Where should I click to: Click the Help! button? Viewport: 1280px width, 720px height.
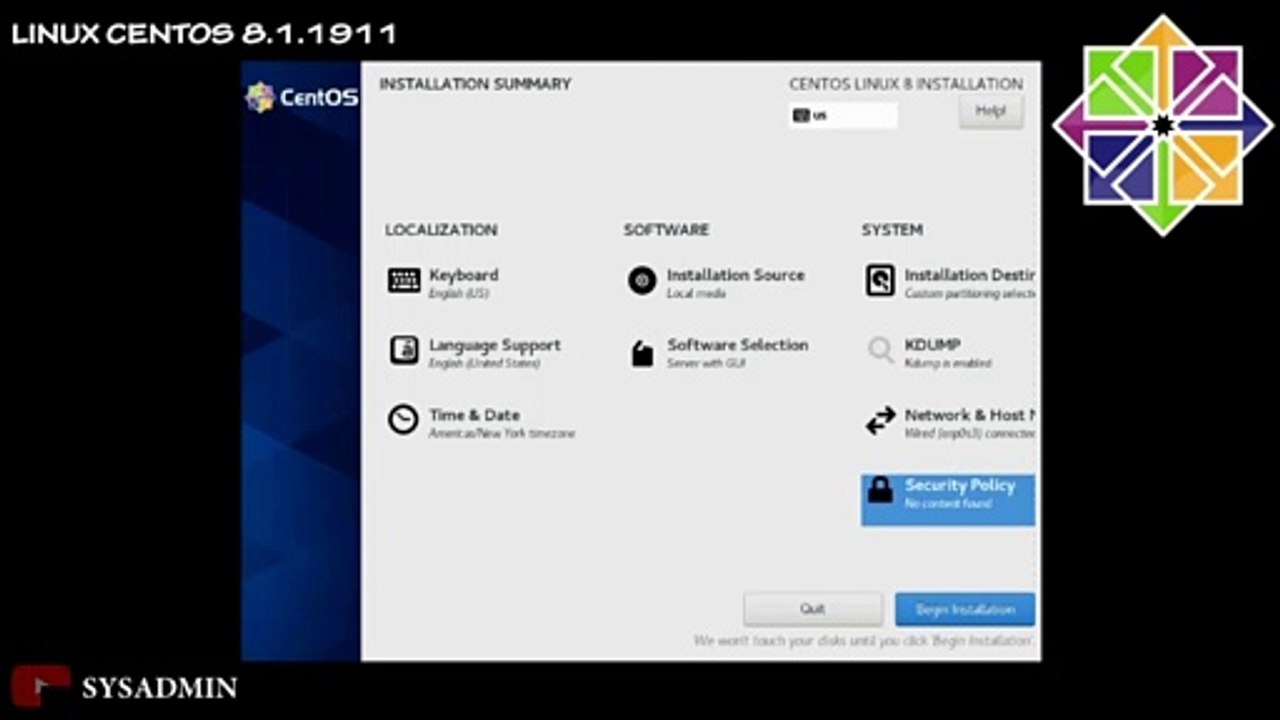tap(990, 111)
